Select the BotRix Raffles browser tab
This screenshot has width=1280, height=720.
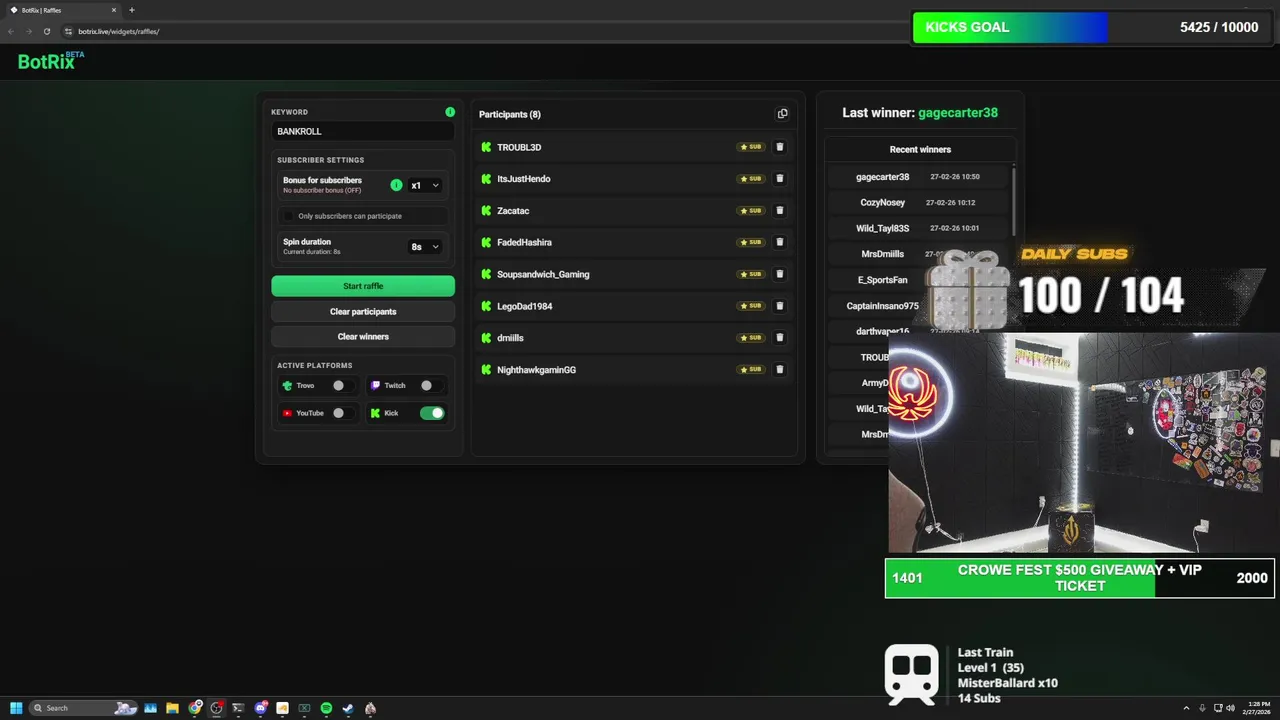(x=64, y=10)
